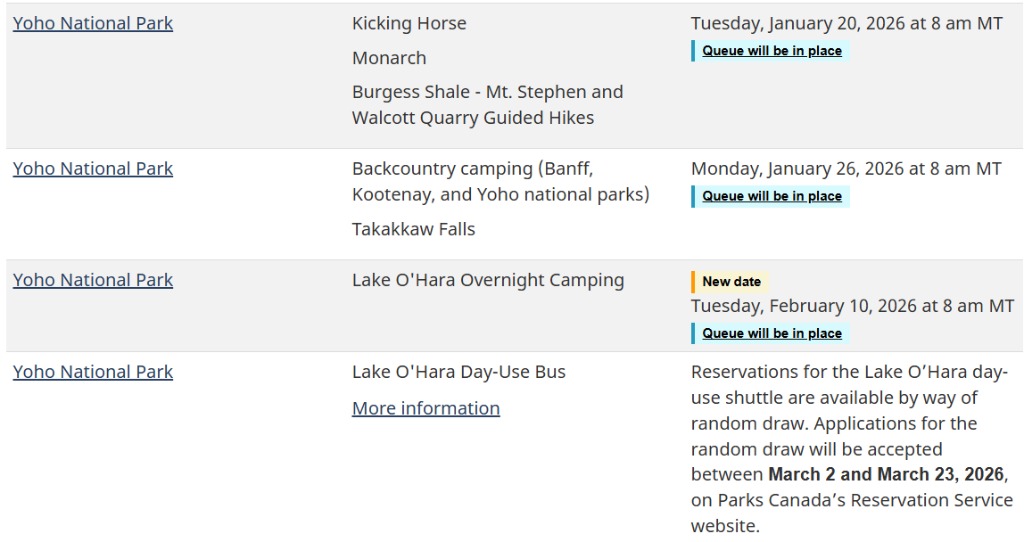Open More information link for Day-Use Bus
The image size is (1024, 542).
(426, 408)
